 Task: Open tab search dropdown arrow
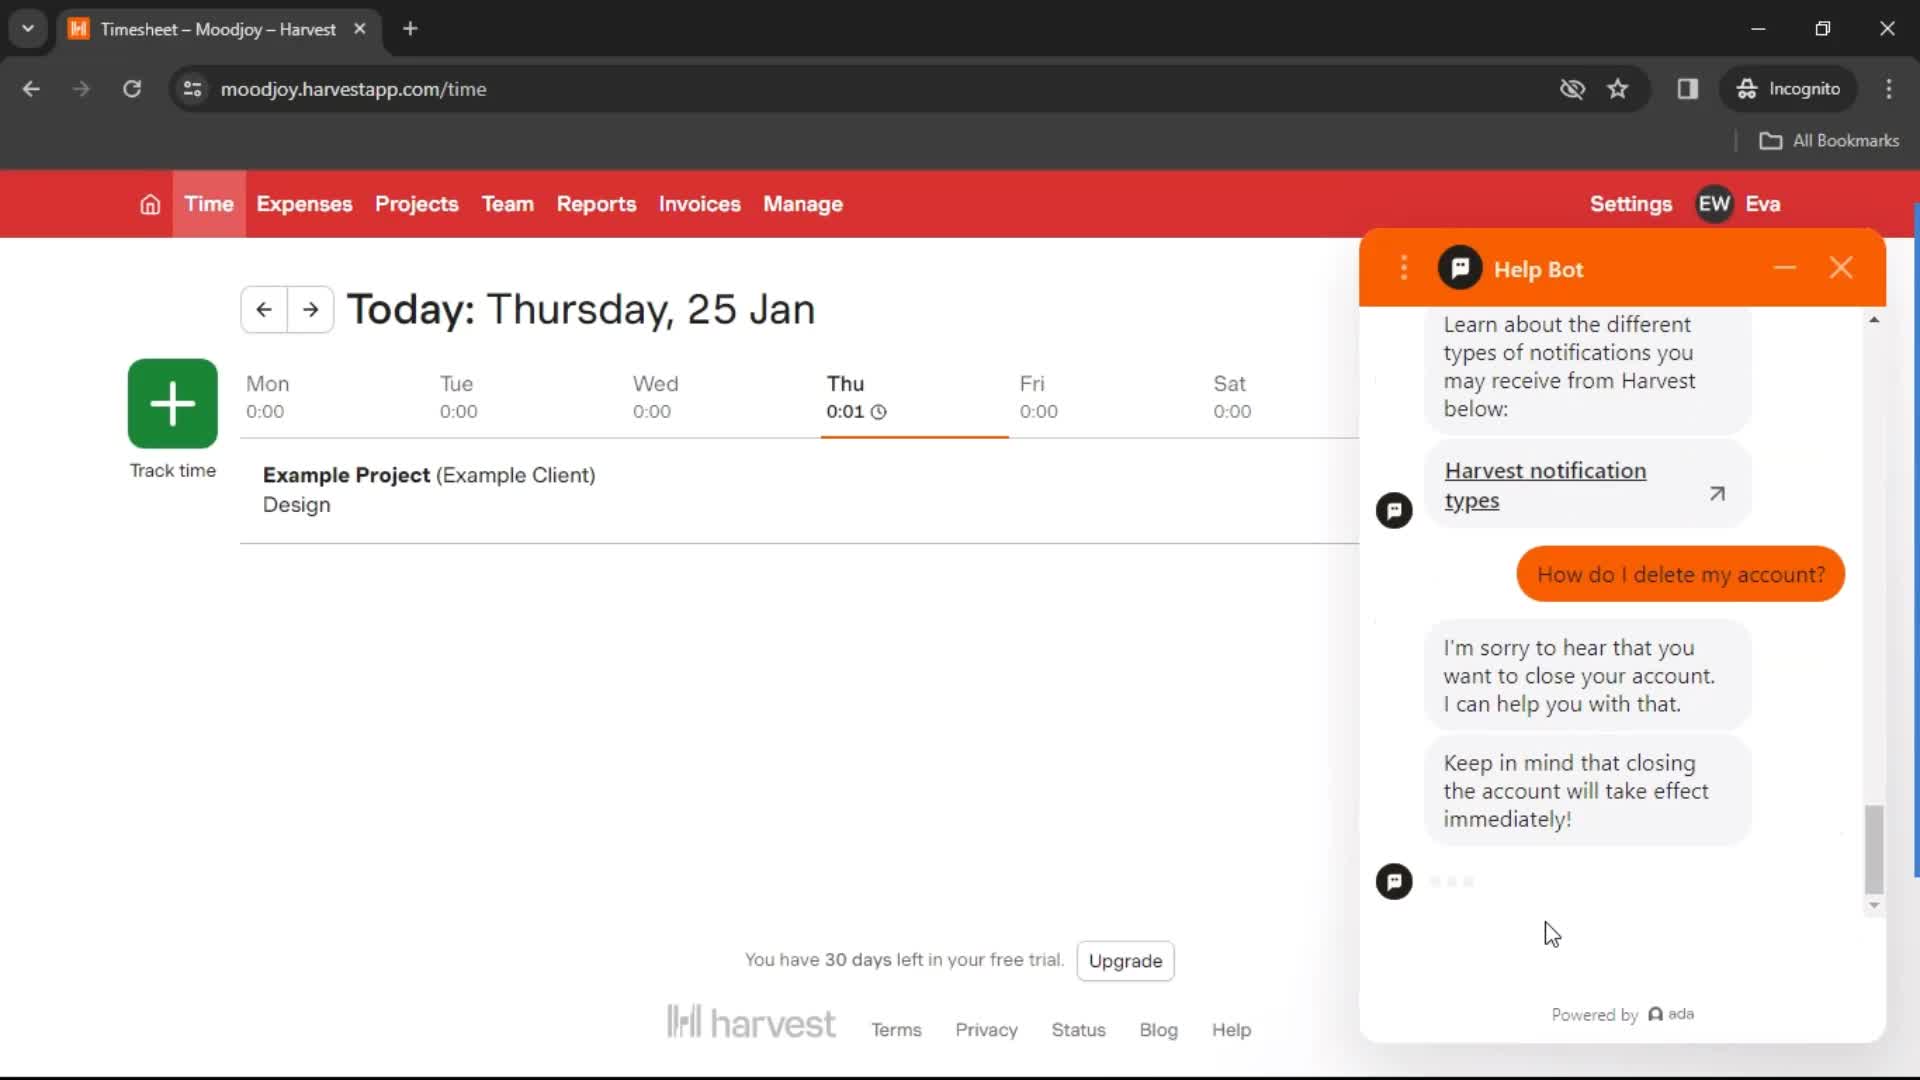point(28,29)
